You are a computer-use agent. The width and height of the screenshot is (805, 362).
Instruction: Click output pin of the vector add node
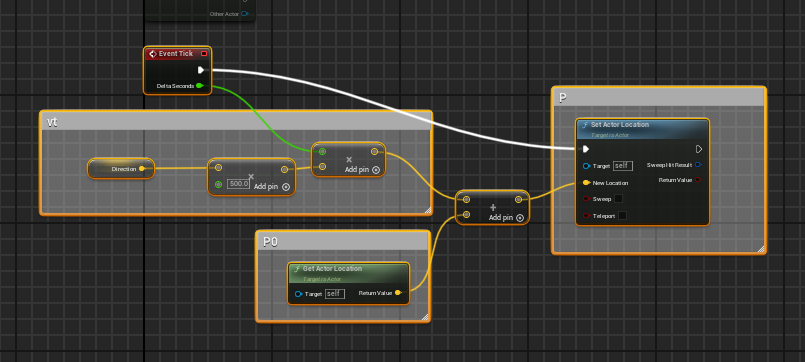click(x=519, y=199)
